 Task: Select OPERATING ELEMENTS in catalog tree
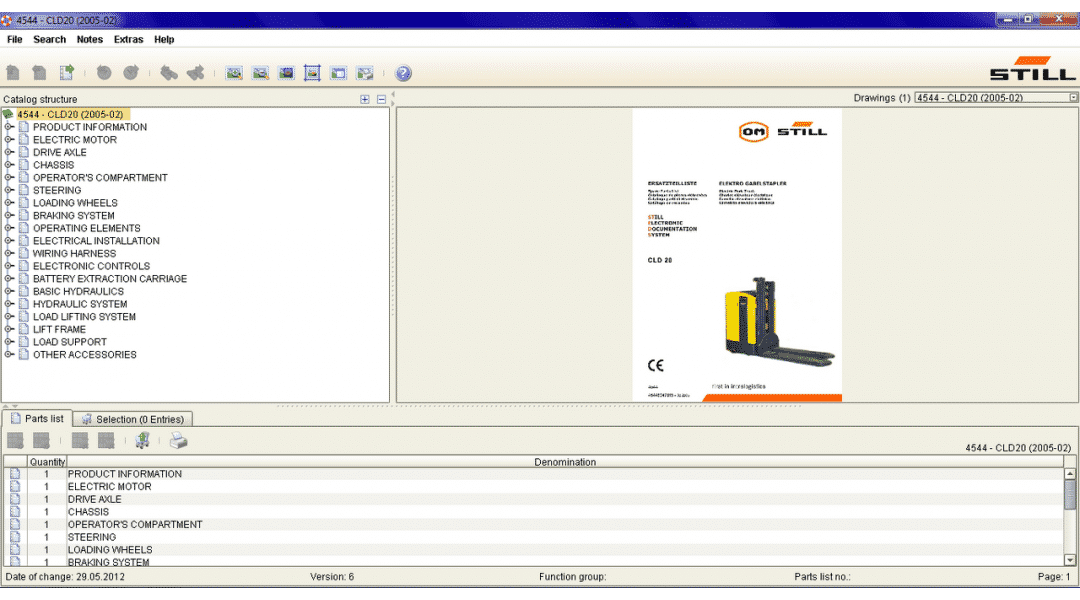[x=87, y=228]
